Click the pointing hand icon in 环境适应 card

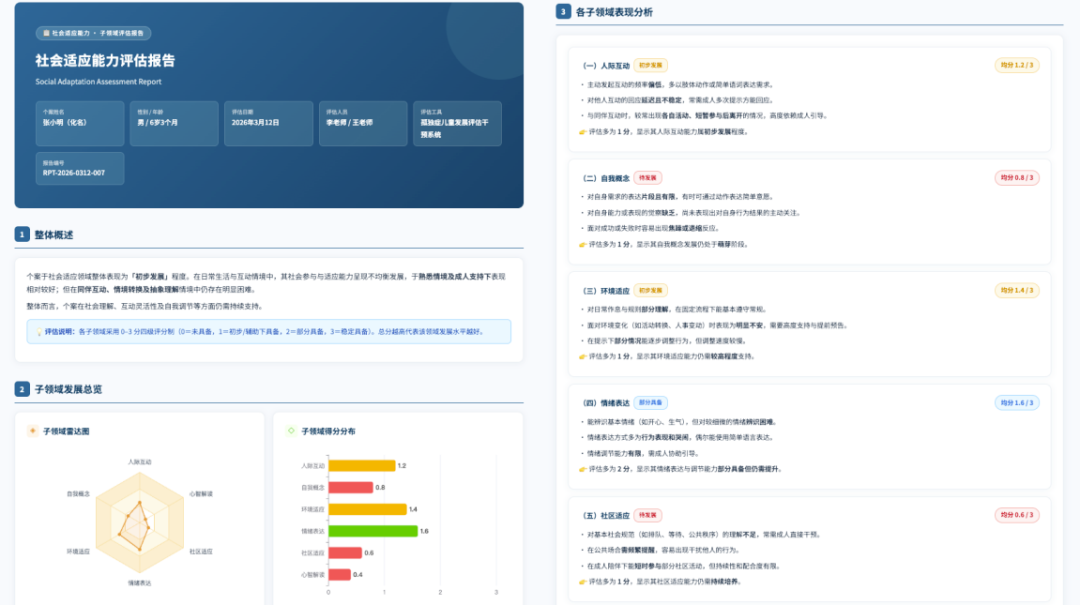583,356
